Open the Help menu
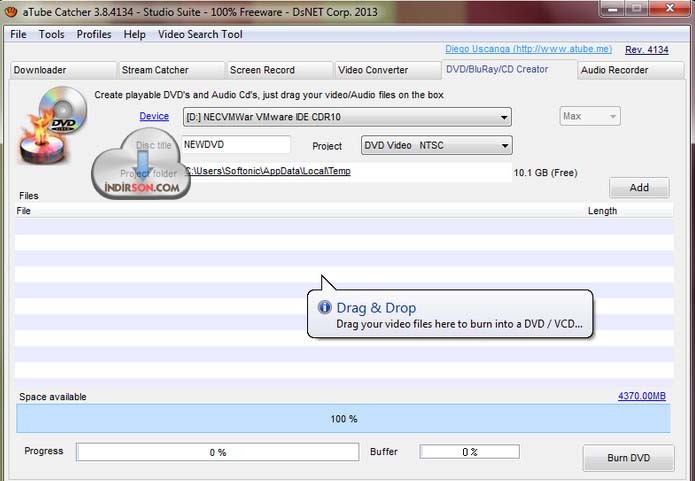The height and width of the screenshot is (481, 695). [x=134, y=34]
